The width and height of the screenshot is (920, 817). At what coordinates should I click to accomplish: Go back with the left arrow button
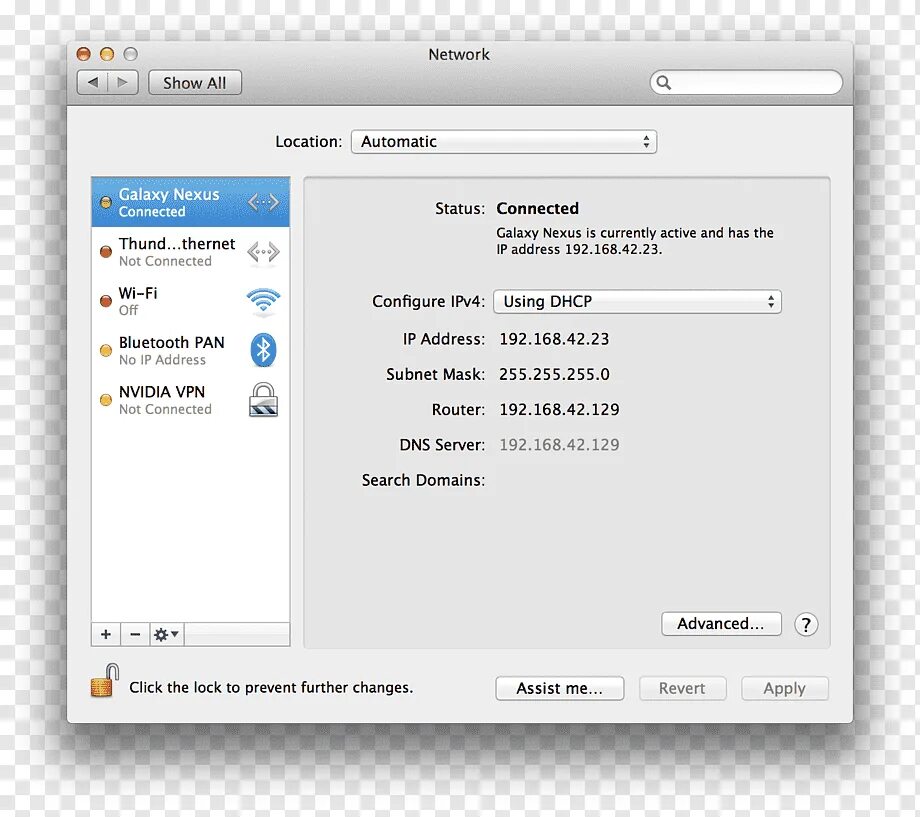[x=93, y=83]
